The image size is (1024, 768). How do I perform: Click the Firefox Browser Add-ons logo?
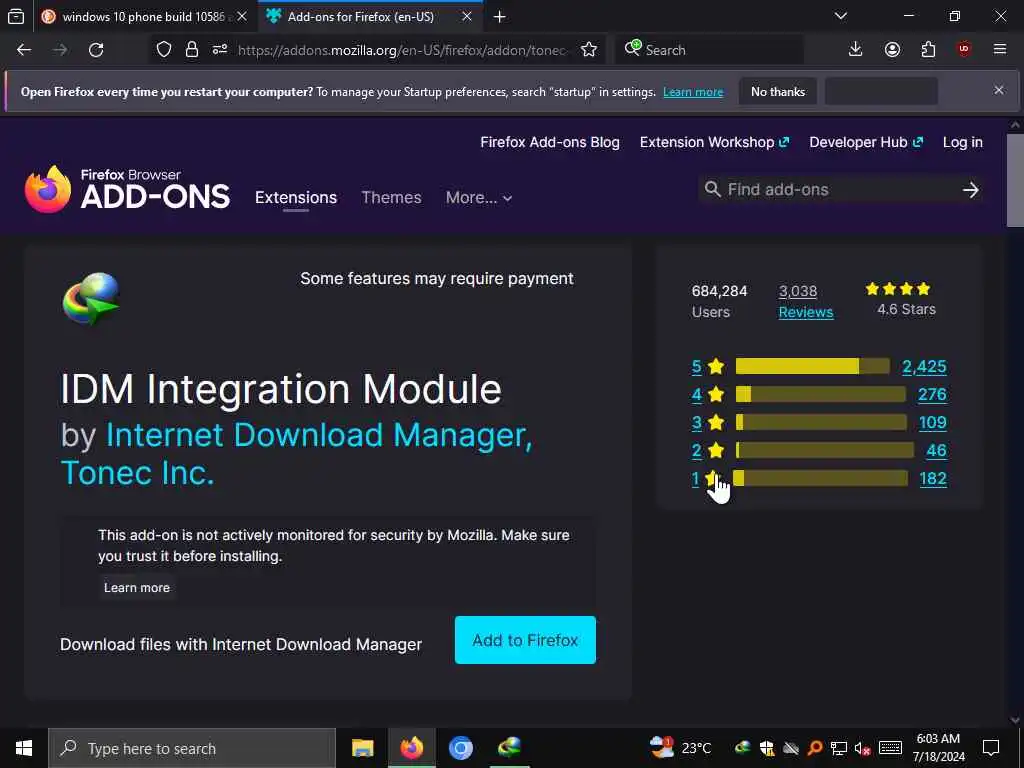127,189
